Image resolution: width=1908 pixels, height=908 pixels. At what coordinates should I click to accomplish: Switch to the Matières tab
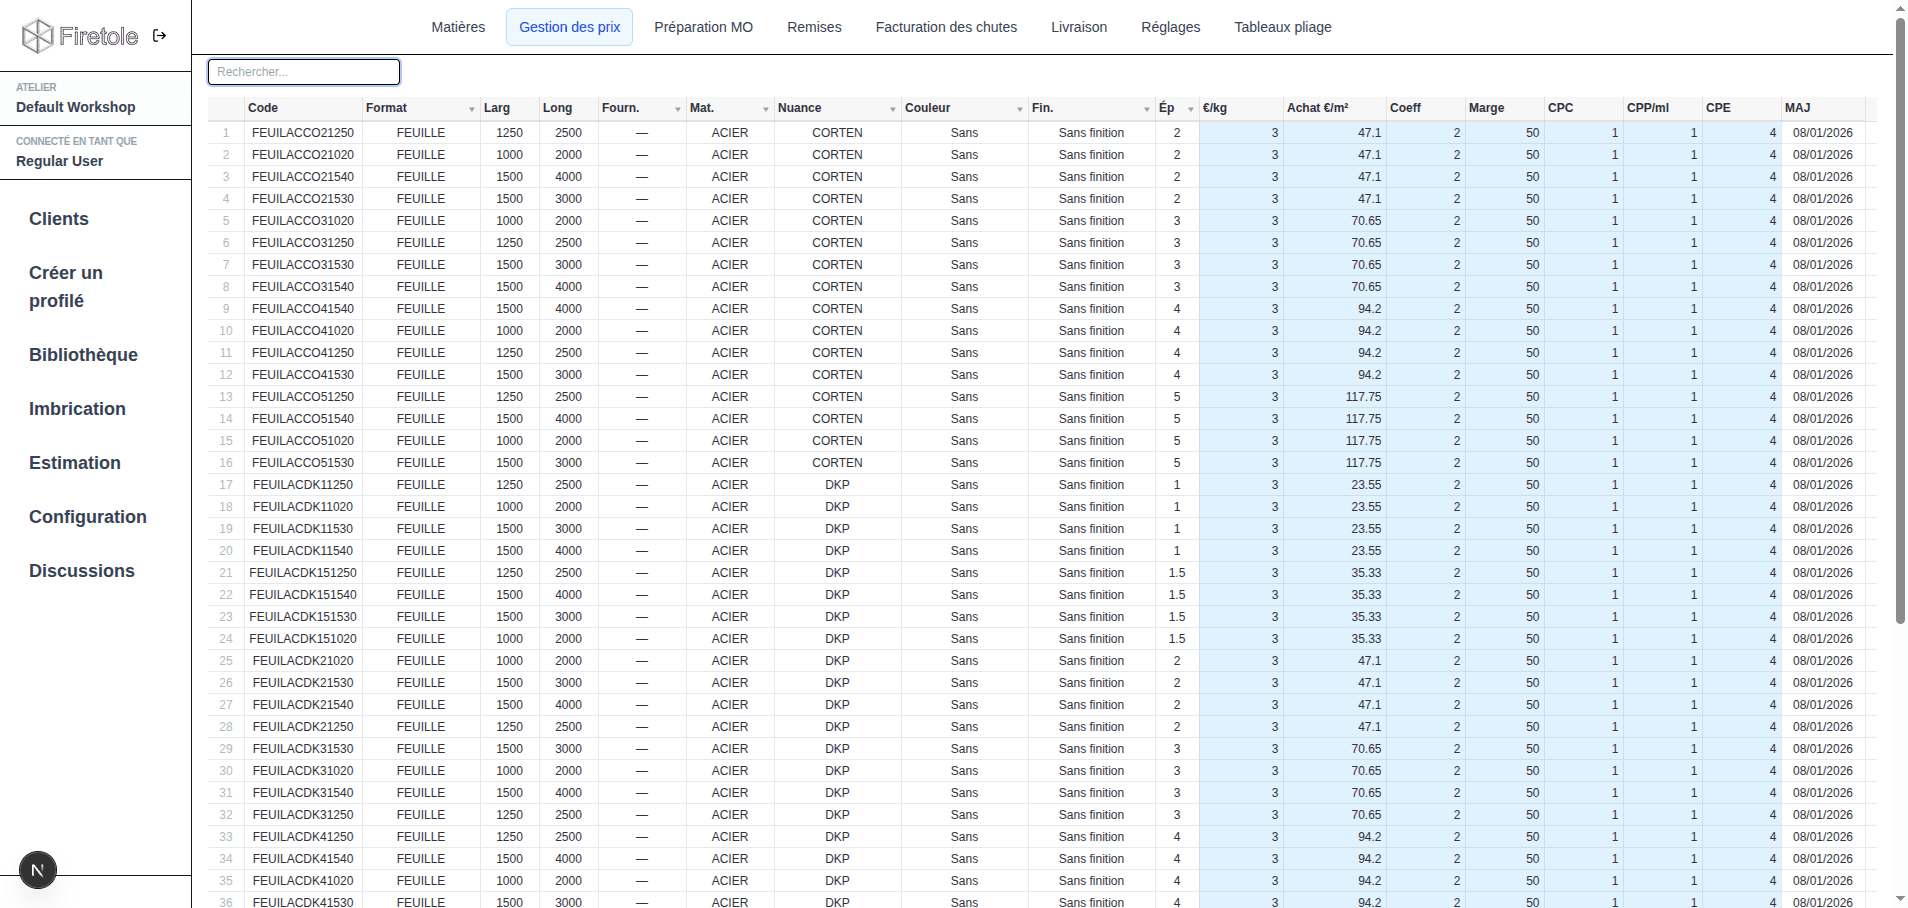click(x=458, y=27)
